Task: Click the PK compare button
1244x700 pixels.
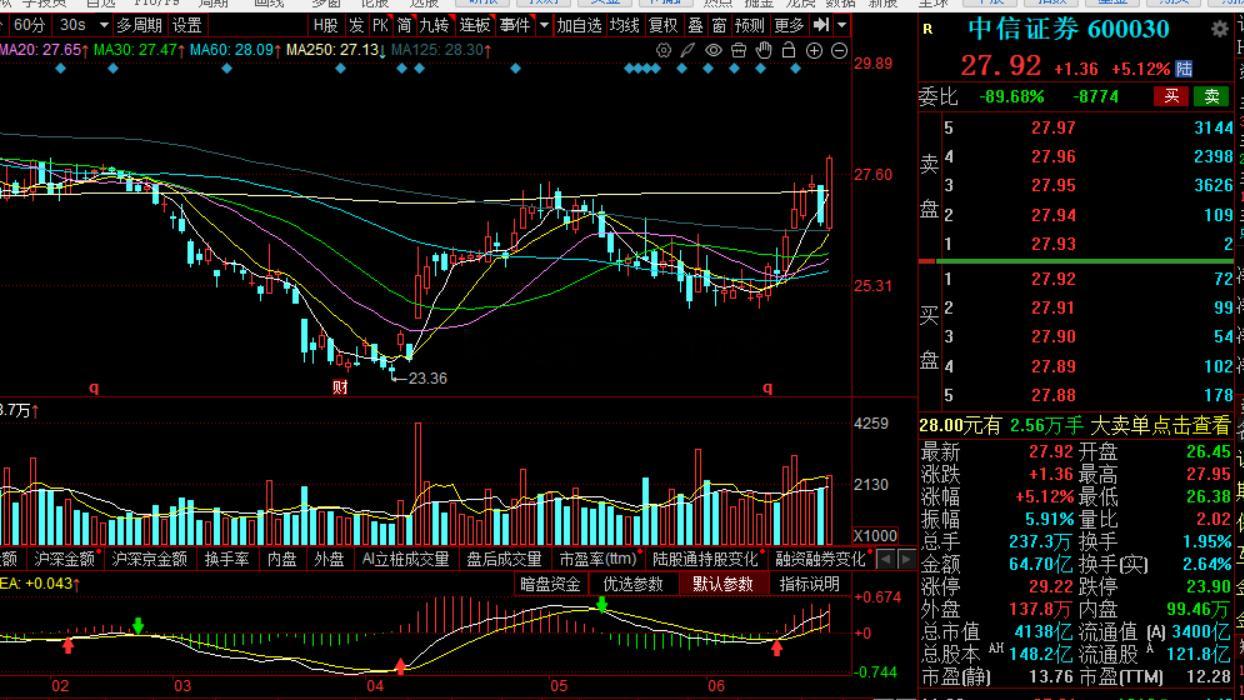Action: pos(380,25)
